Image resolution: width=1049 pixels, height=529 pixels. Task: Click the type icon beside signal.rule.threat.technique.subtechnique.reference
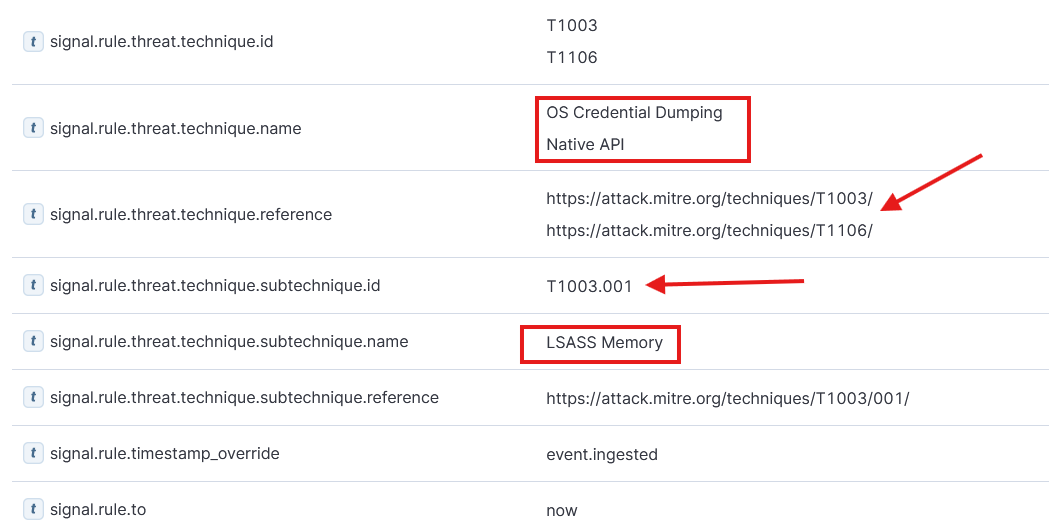[x=33, y=397]
